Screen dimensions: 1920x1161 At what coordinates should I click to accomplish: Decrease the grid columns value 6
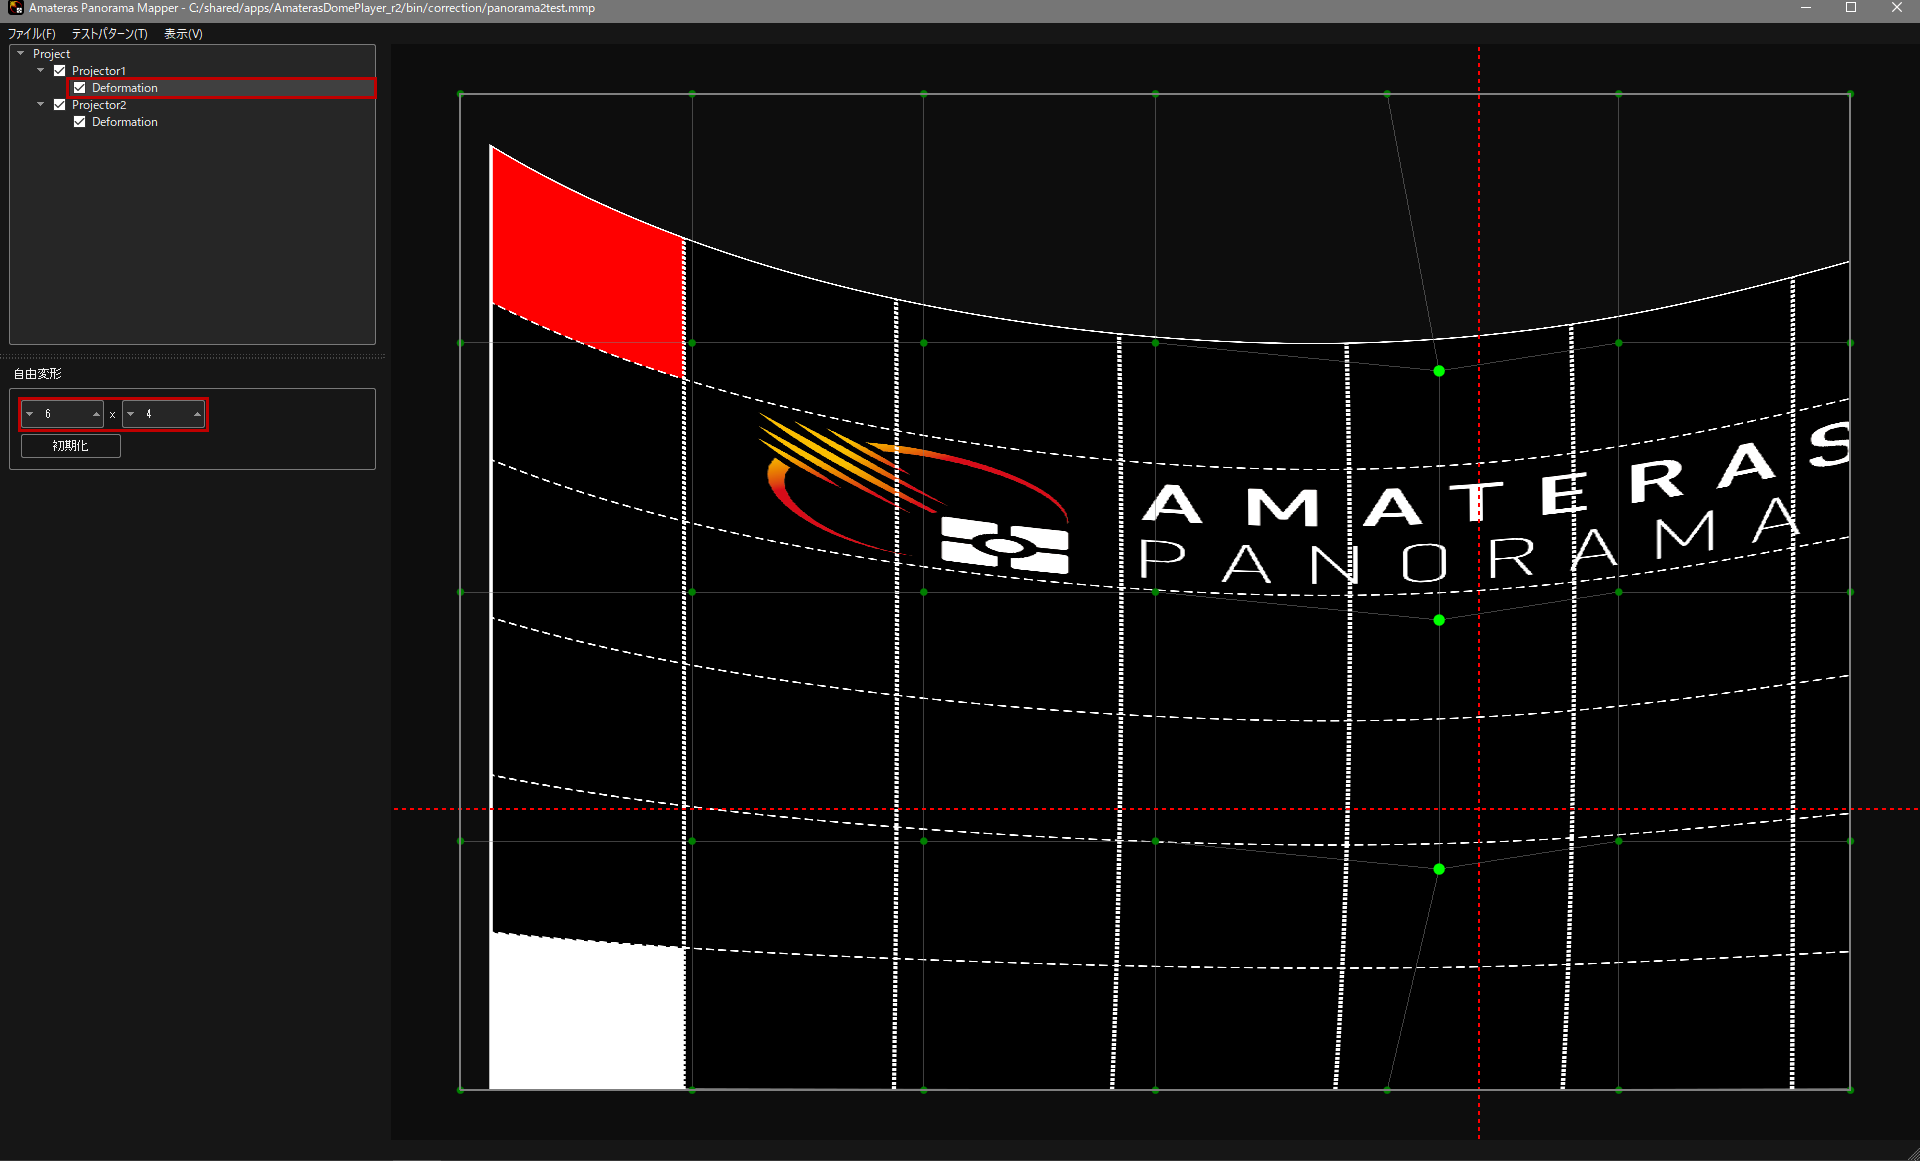click(30, 414)
